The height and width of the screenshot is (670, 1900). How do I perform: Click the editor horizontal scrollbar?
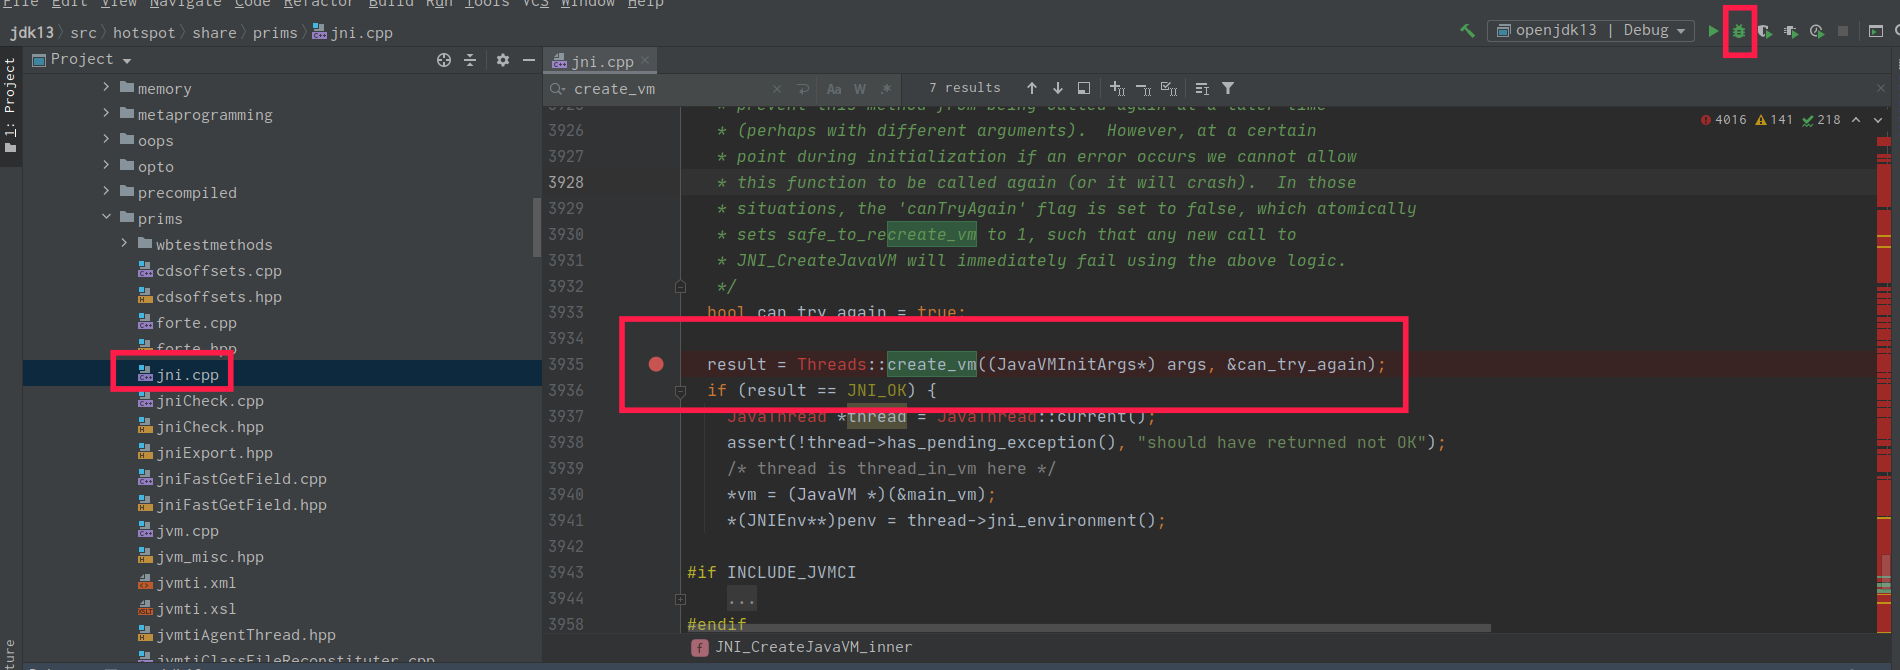(x=1088, y=628)
